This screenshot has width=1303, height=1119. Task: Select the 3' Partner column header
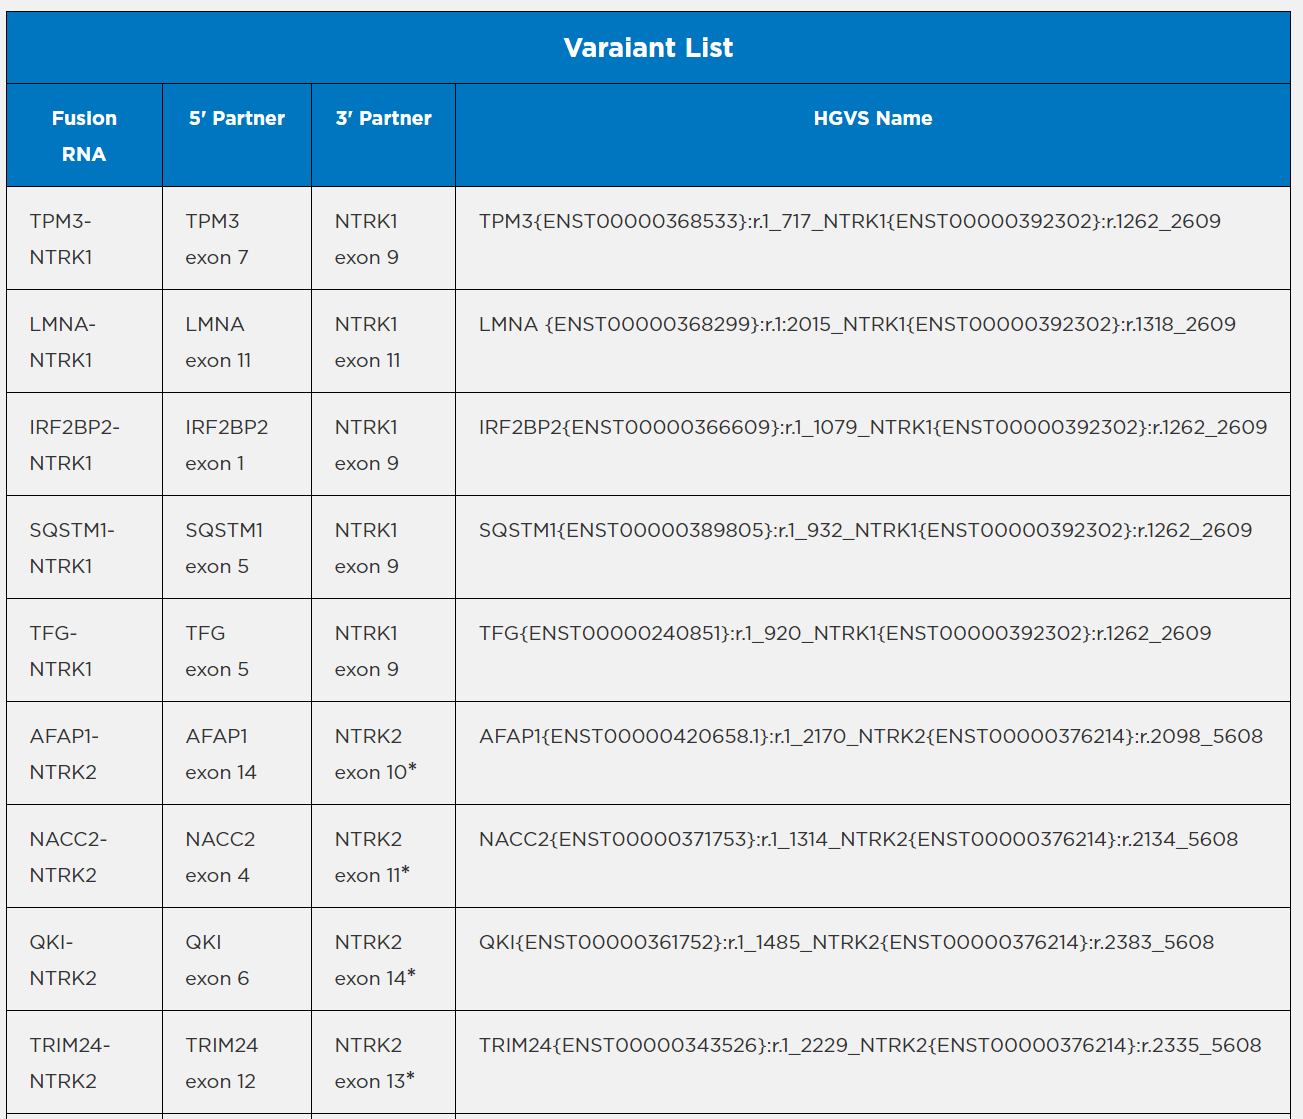tap(383, 119)
